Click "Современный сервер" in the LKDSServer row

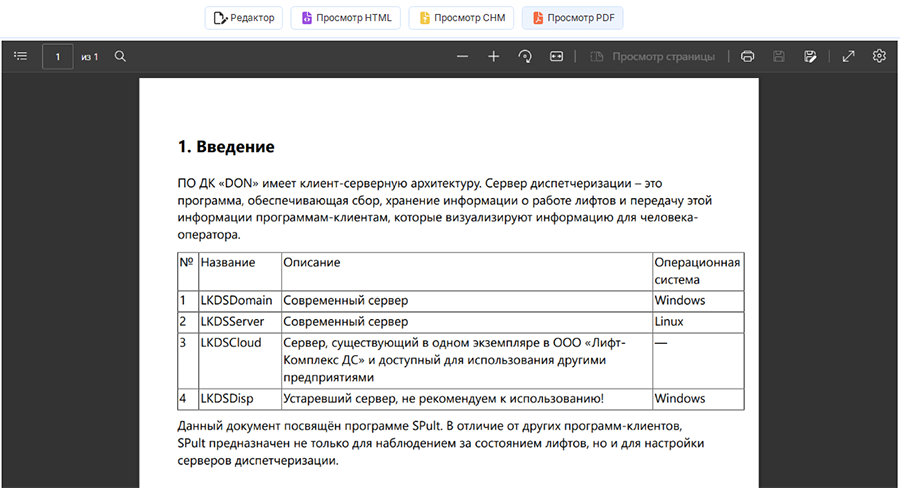[x=467, y=322]
